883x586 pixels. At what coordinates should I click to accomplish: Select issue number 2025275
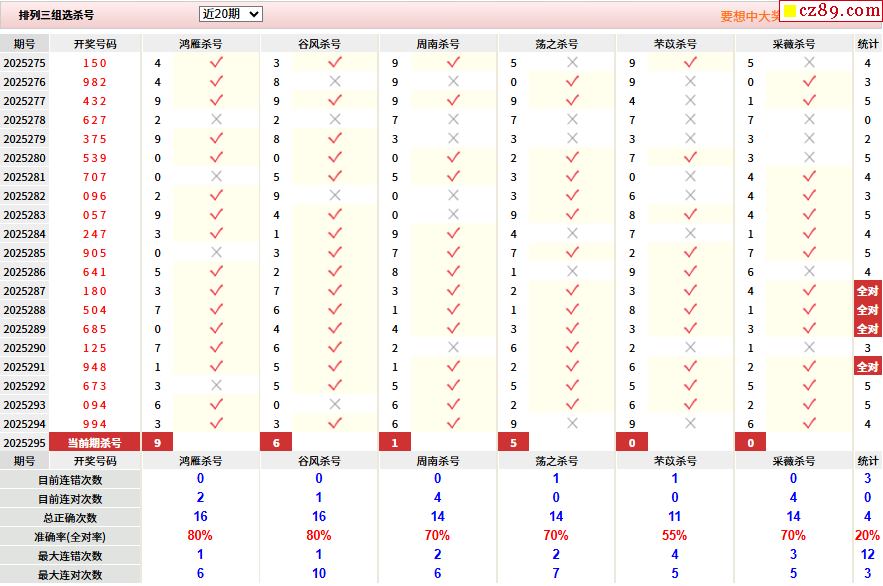point(24,63)
